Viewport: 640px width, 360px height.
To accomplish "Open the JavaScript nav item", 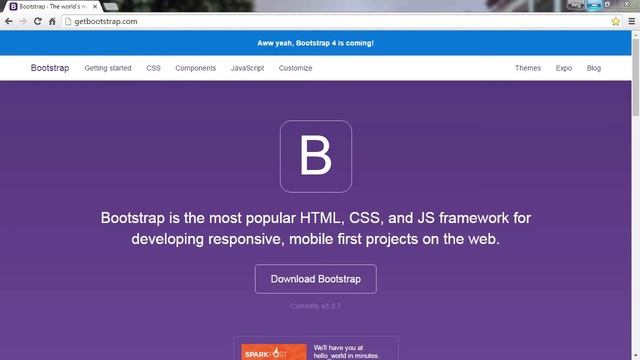I will 247,68.
